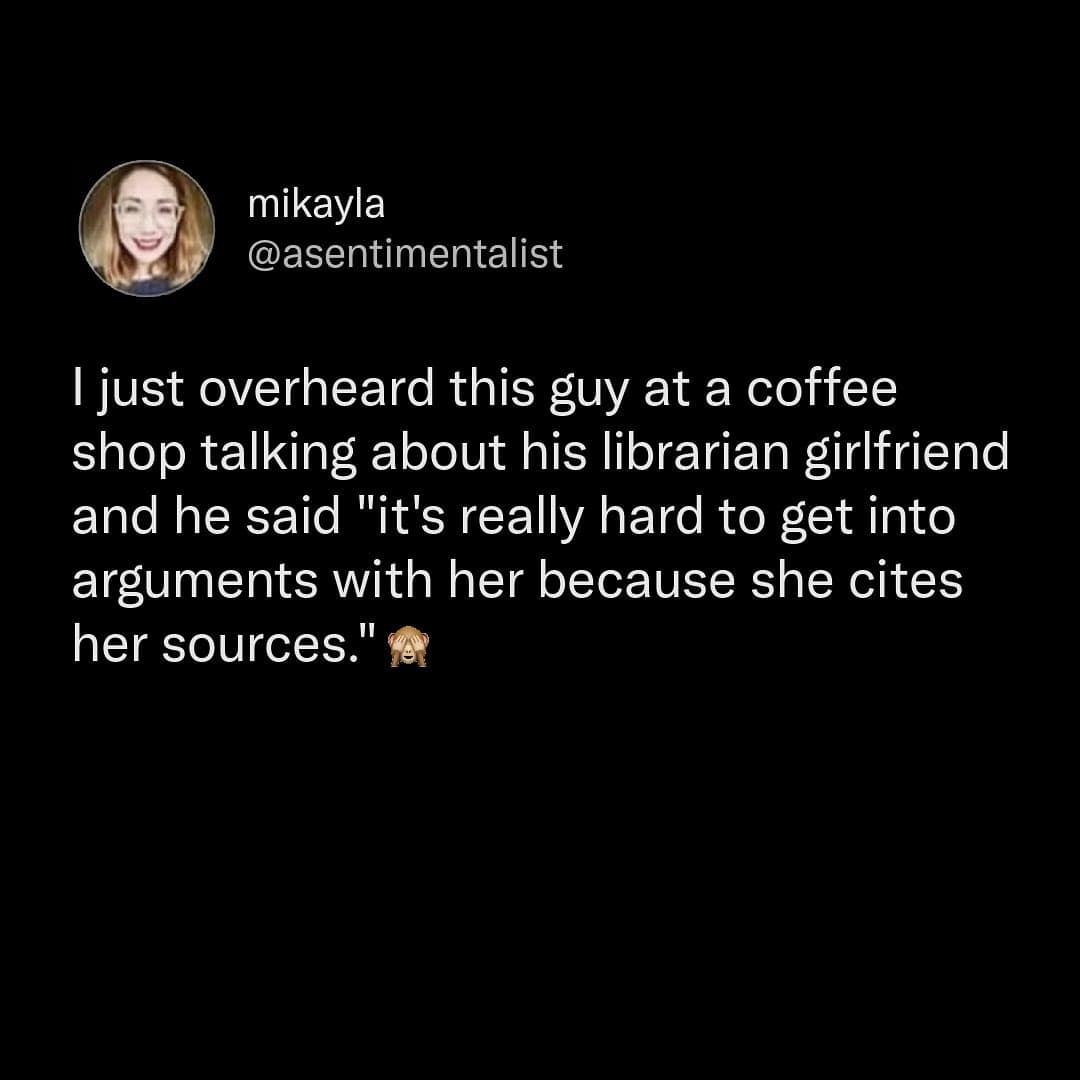Click the see-no-evil monkey emoji
The width and height of the screenshot is (1080, 1080).
(408, 647)
